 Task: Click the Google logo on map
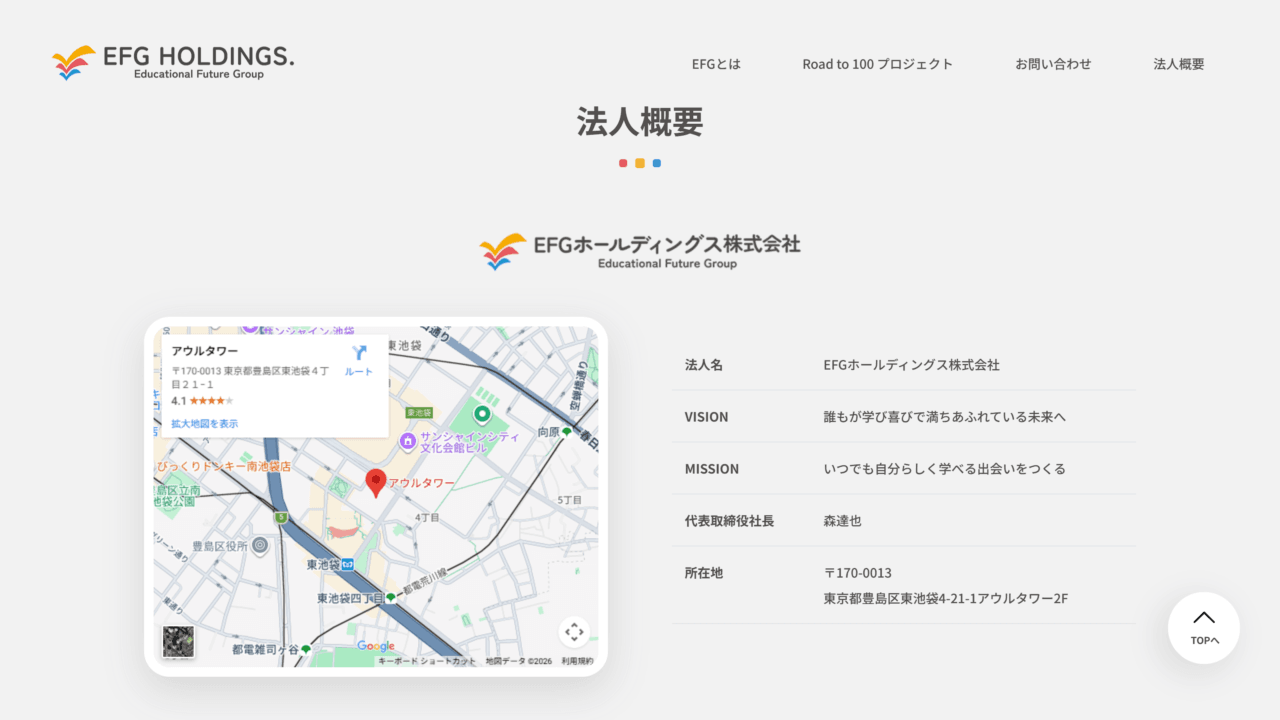coord(376,647)
